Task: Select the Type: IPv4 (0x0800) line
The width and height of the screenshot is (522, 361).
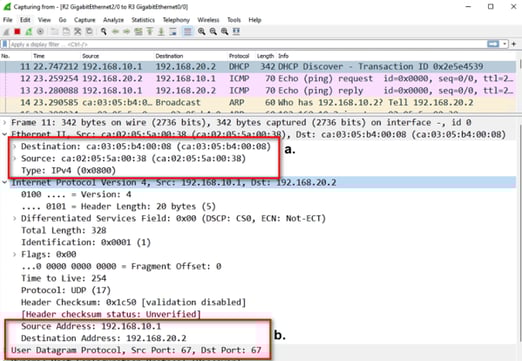Action: 68,171
